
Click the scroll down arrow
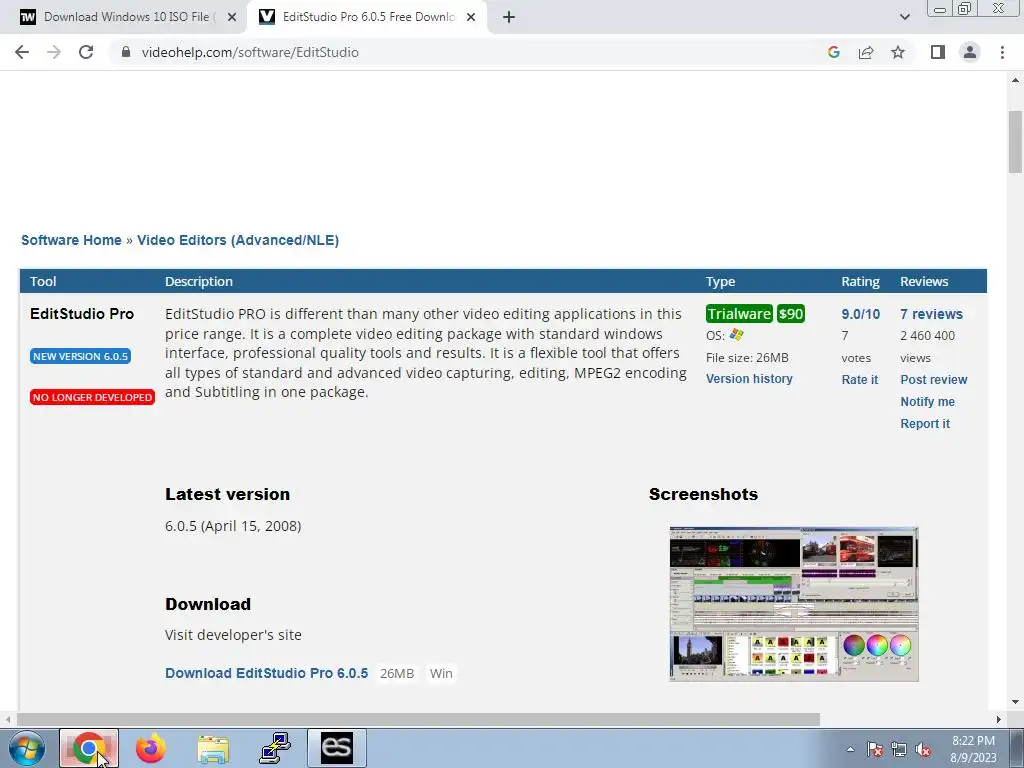[x=1015, y=703]
